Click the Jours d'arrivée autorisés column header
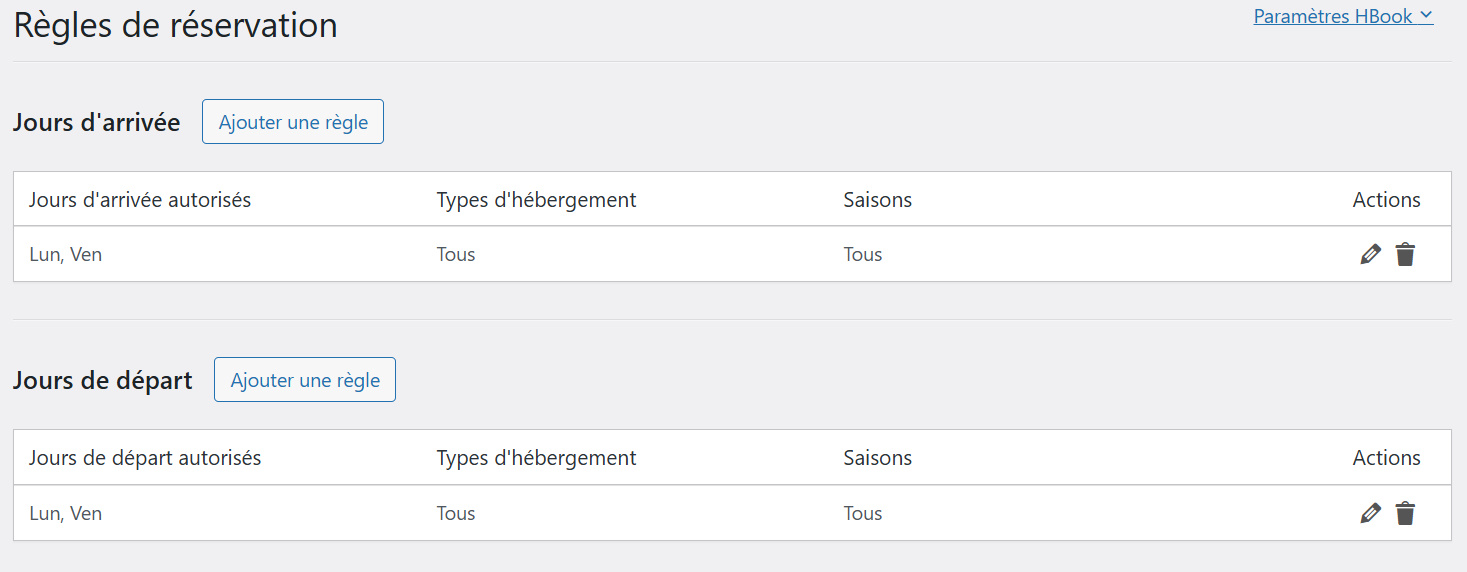Image resolution: width=1467 pixels, height=572 pixels. point(140,200)
